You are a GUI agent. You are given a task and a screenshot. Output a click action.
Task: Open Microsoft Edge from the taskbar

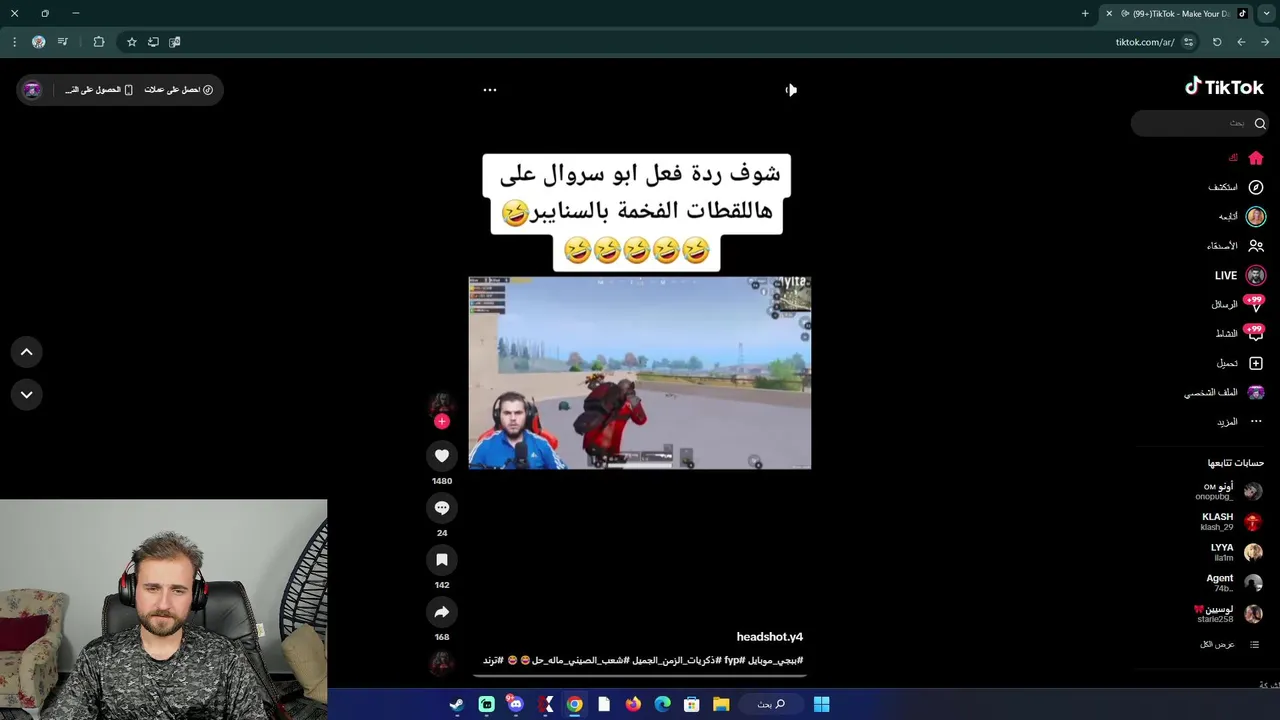click(662, 705)
